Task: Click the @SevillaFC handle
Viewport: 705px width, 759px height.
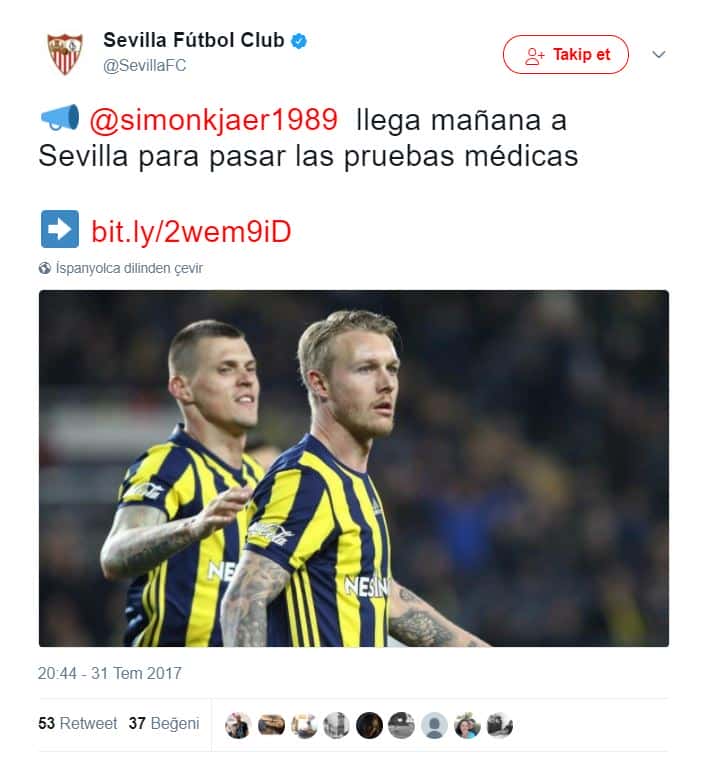Action: click(x=144, y=65)
